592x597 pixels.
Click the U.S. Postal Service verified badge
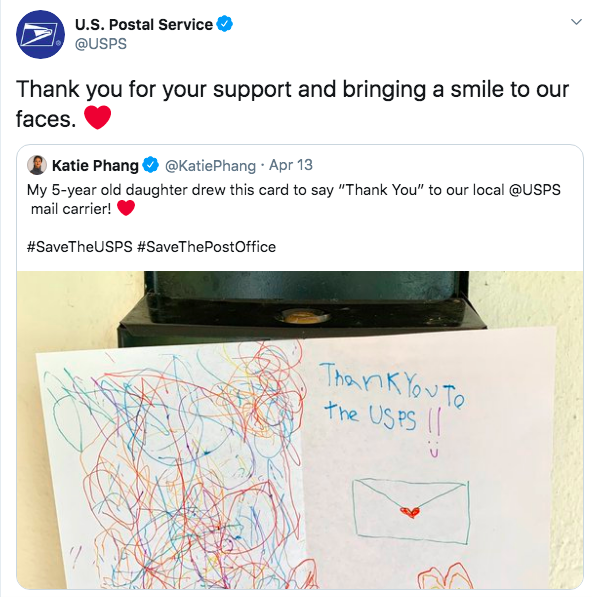[225, 24]
